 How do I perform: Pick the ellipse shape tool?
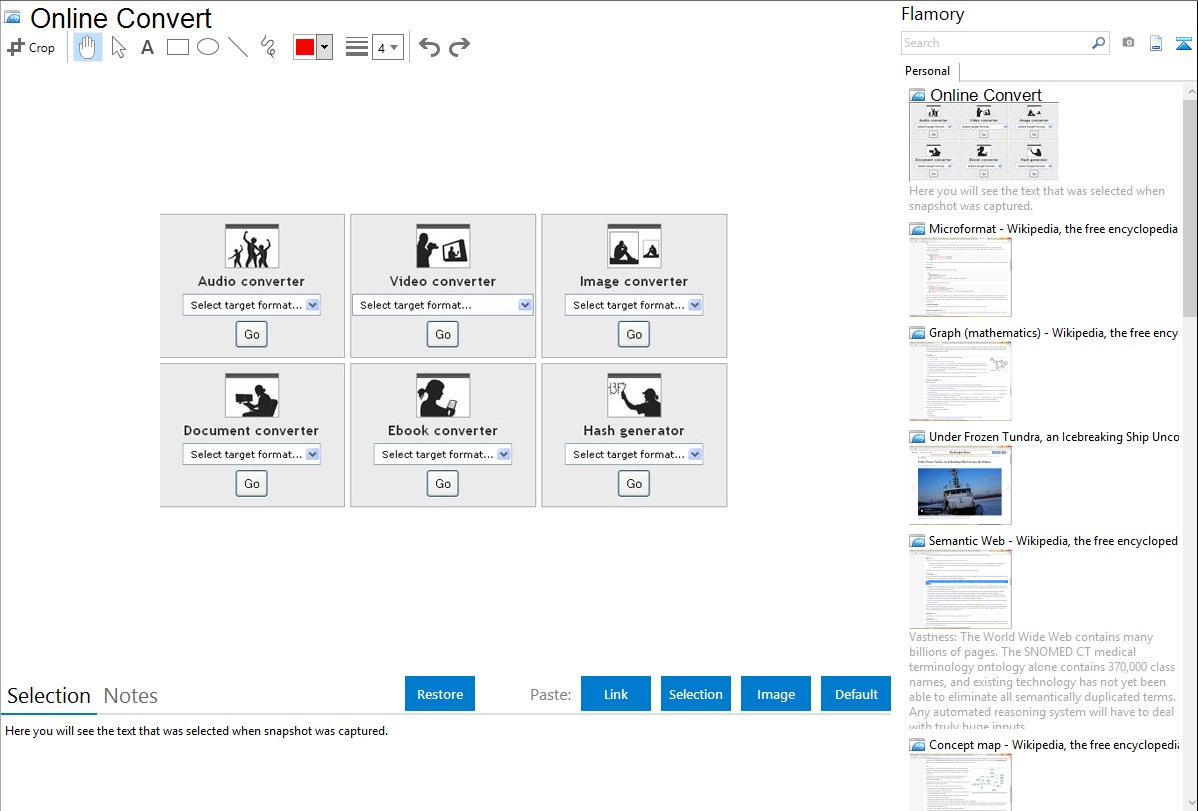click(208, 47)
